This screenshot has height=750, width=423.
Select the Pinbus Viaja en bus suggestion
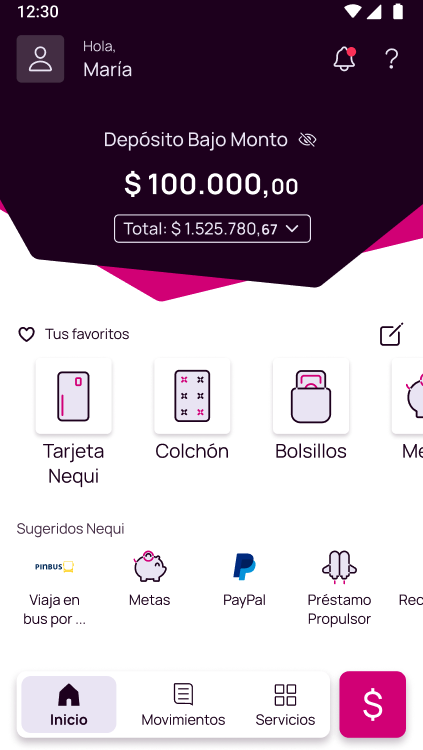(x=55, y=588)
